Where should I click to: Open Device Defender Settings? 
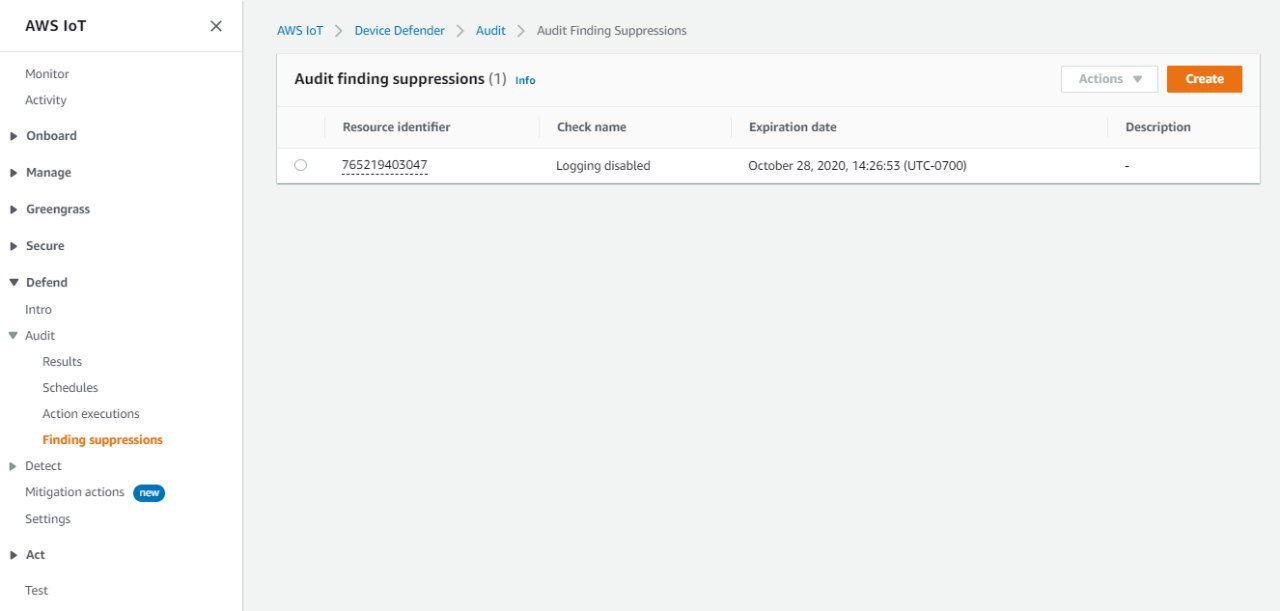click(47, 518)
